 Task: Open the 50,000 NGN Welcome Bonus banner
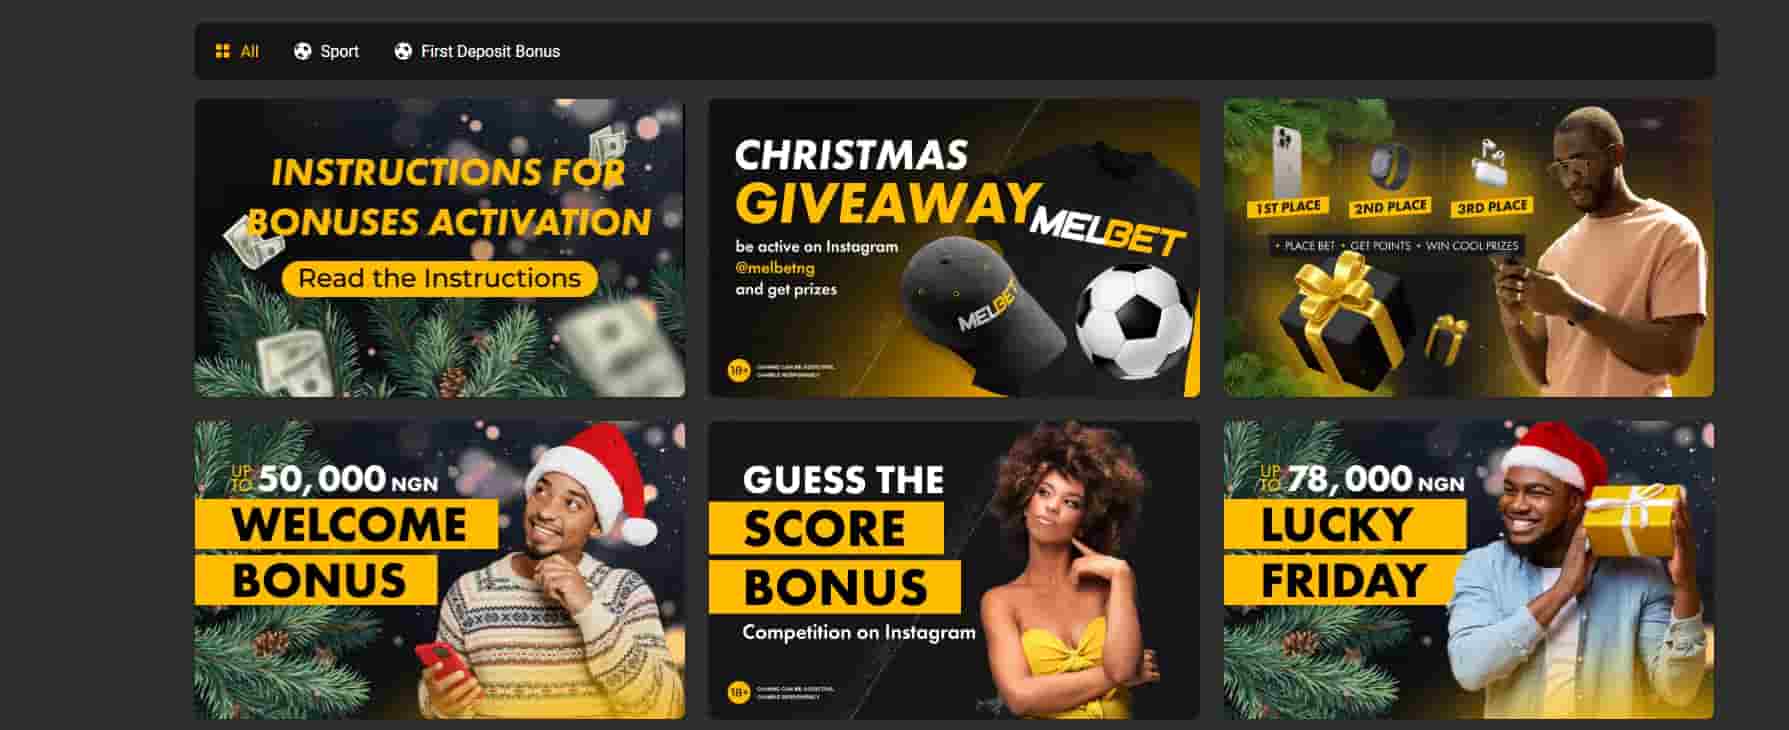[440, 570]
